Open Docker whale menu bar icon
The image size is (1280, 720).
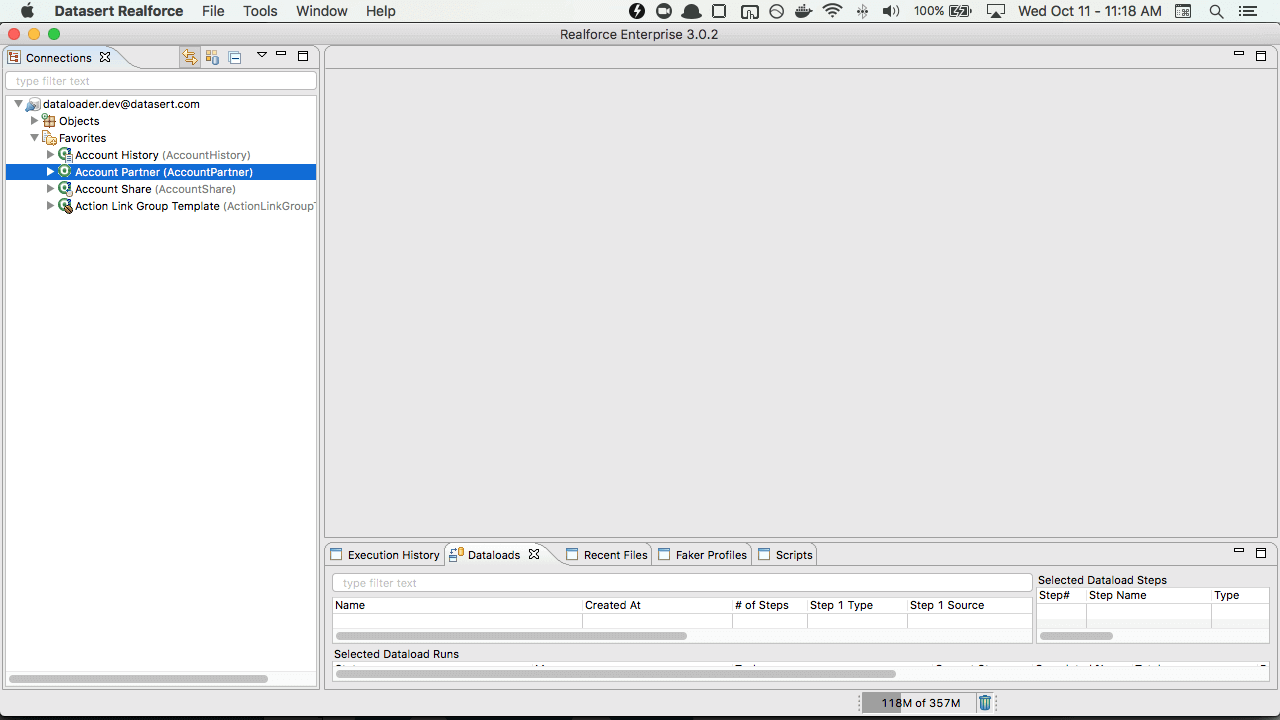803,11
